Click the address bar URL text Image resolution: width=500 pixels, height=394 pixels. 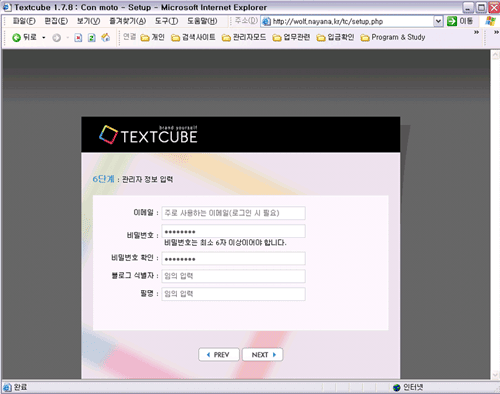click(x=328, y=22)
